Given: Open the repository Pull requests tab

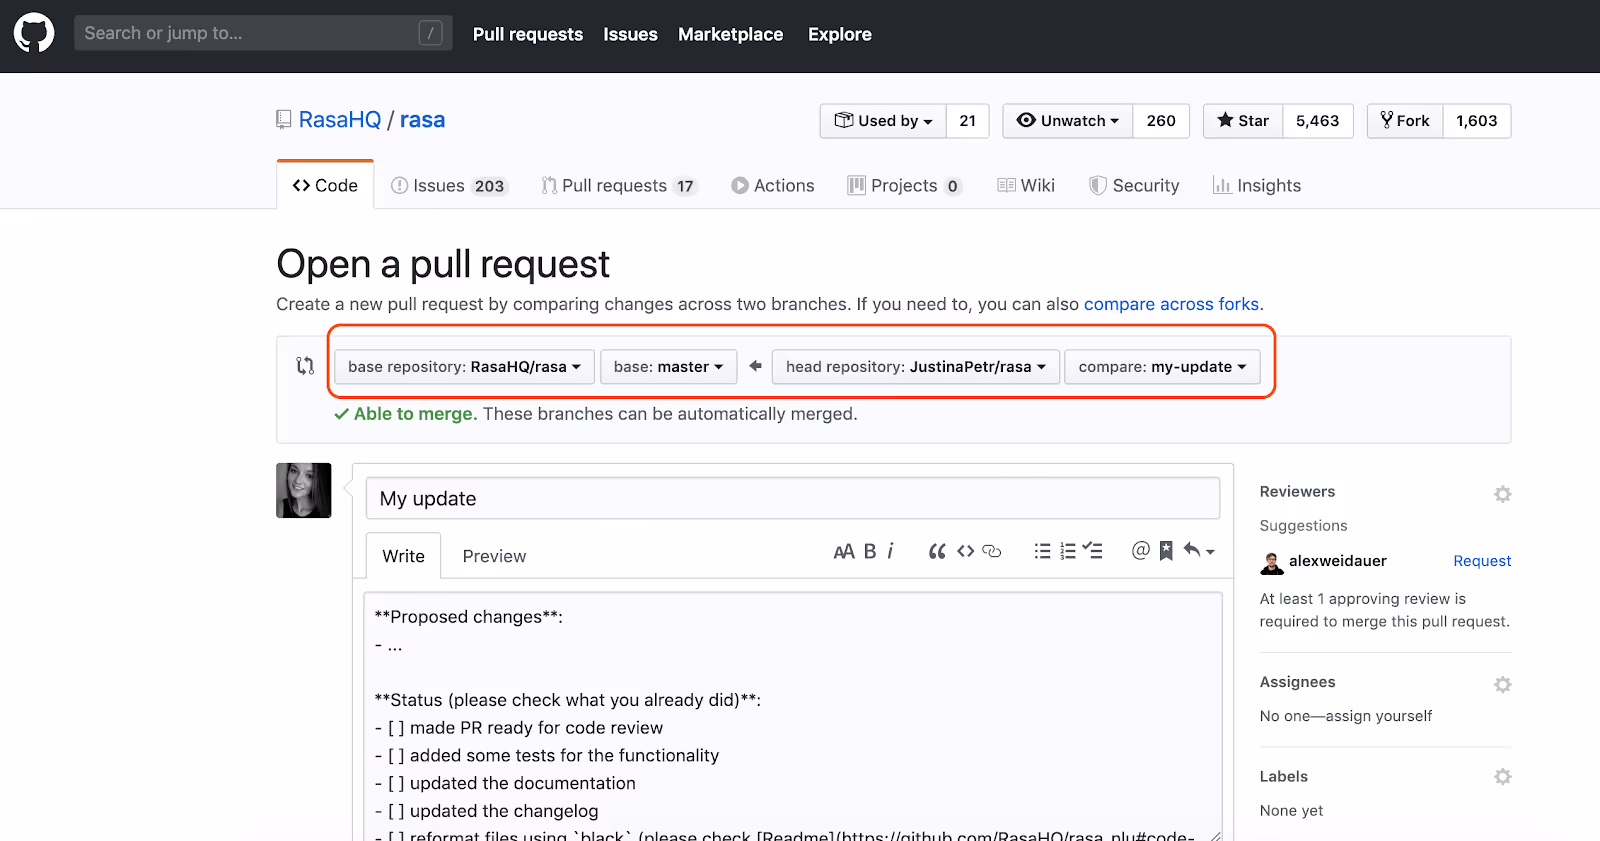Looking at the screenshot, I should [x=618, y=186].
